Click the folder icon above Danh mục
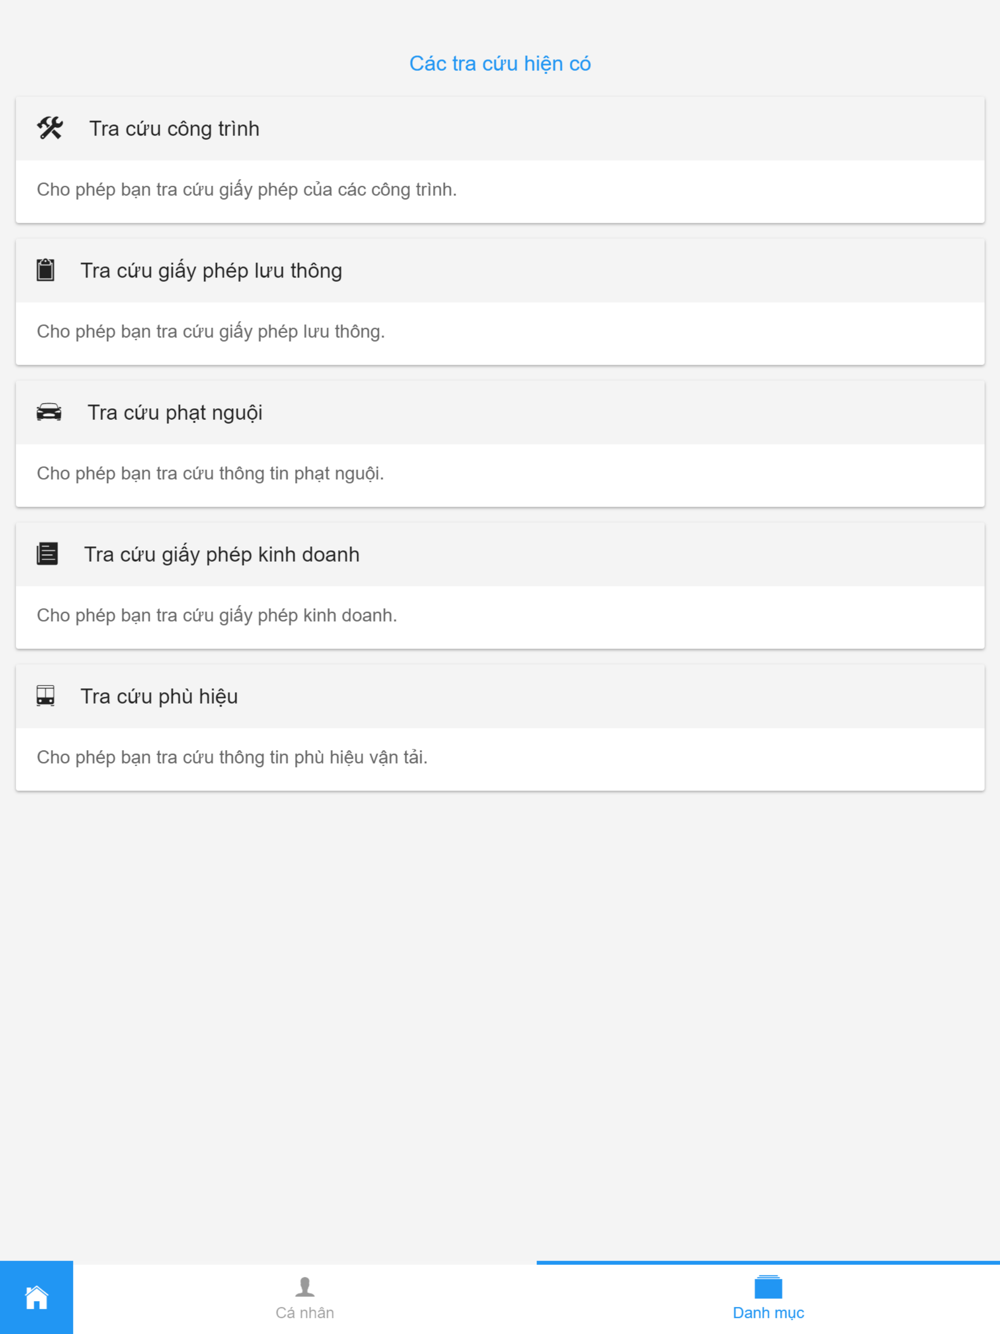Viewport: 1000px width, 1334px height. tap(768, 1287)
